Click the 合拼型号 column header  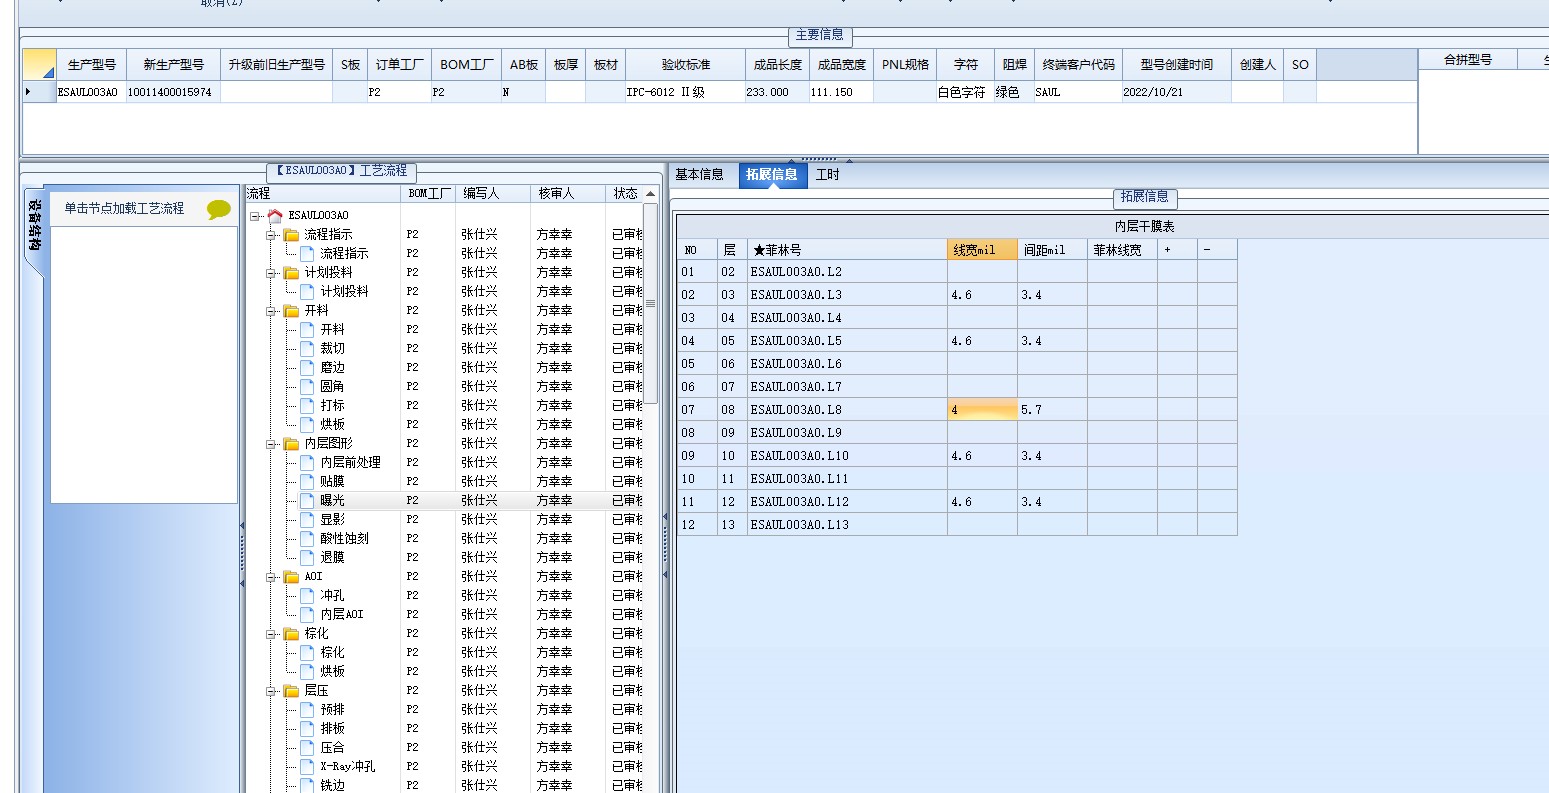pos(1467,60)
